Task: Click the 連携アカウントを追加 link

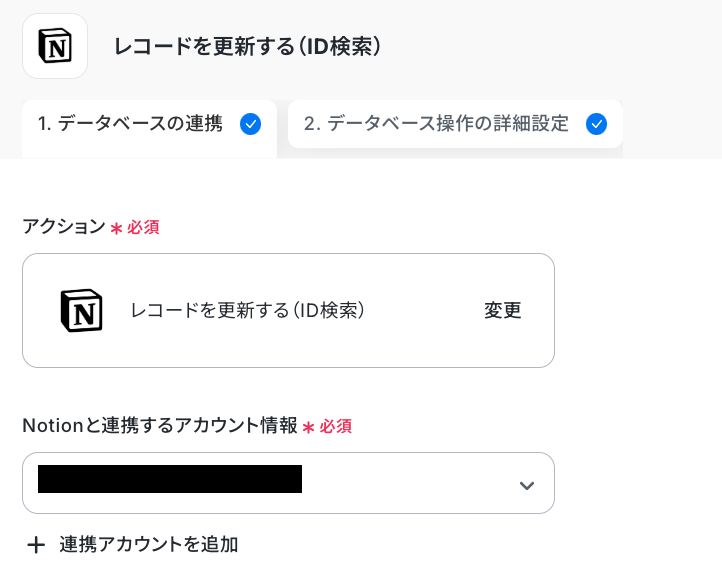Action: tap(148, 545)
